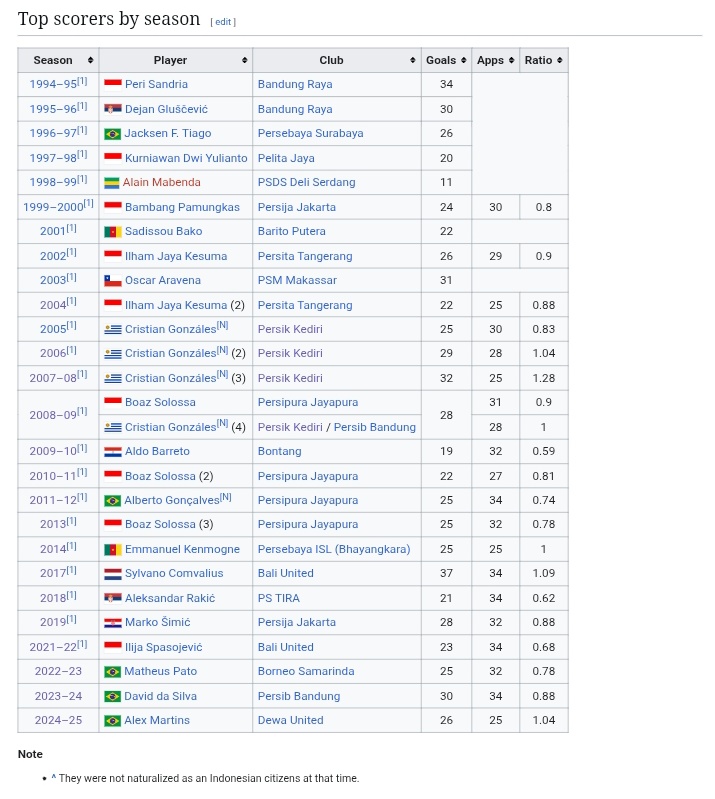Click reference [1] next to 2017 season
The image size is (715, 799).
(71, 570)
